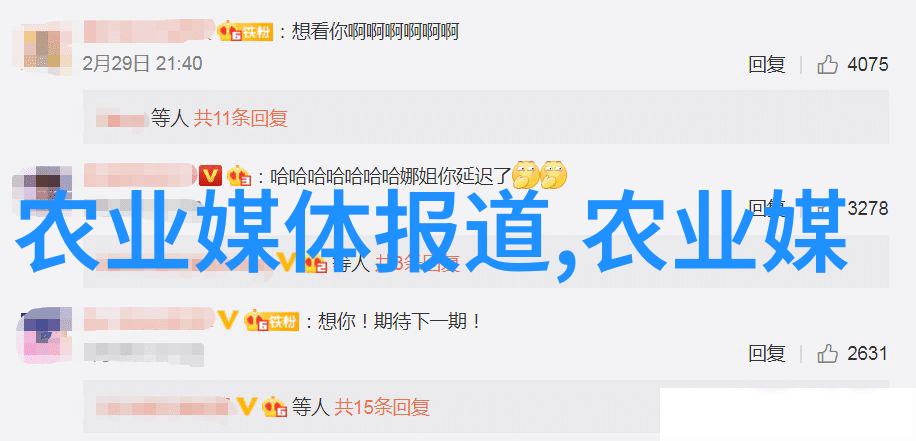916x441 pixels.
Task: Click the 铁粉 badge on third comment
Action: (271, 321)
